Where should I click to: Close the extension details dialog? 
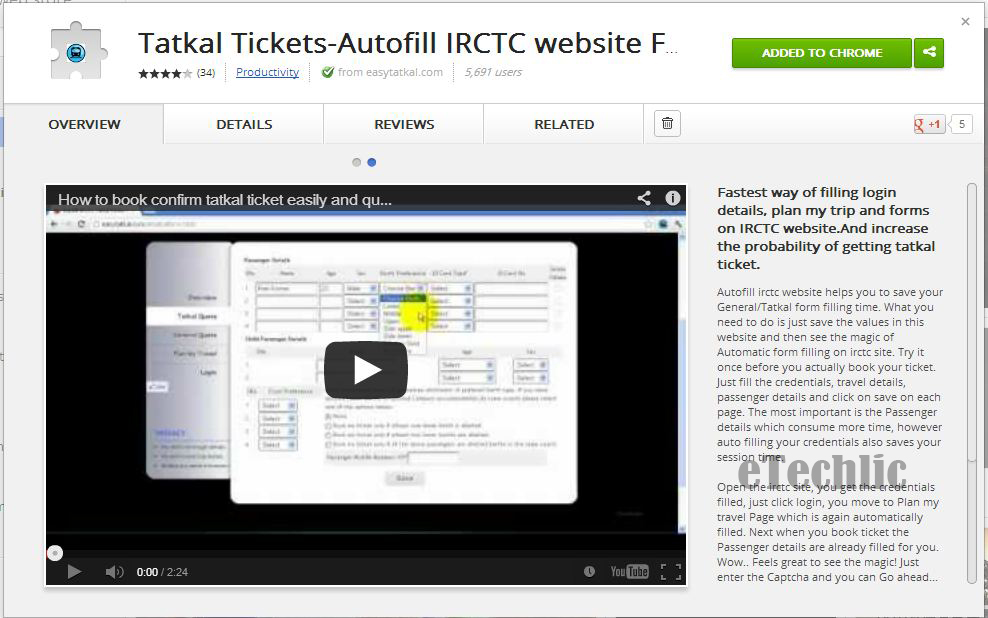tap(965, 21)
